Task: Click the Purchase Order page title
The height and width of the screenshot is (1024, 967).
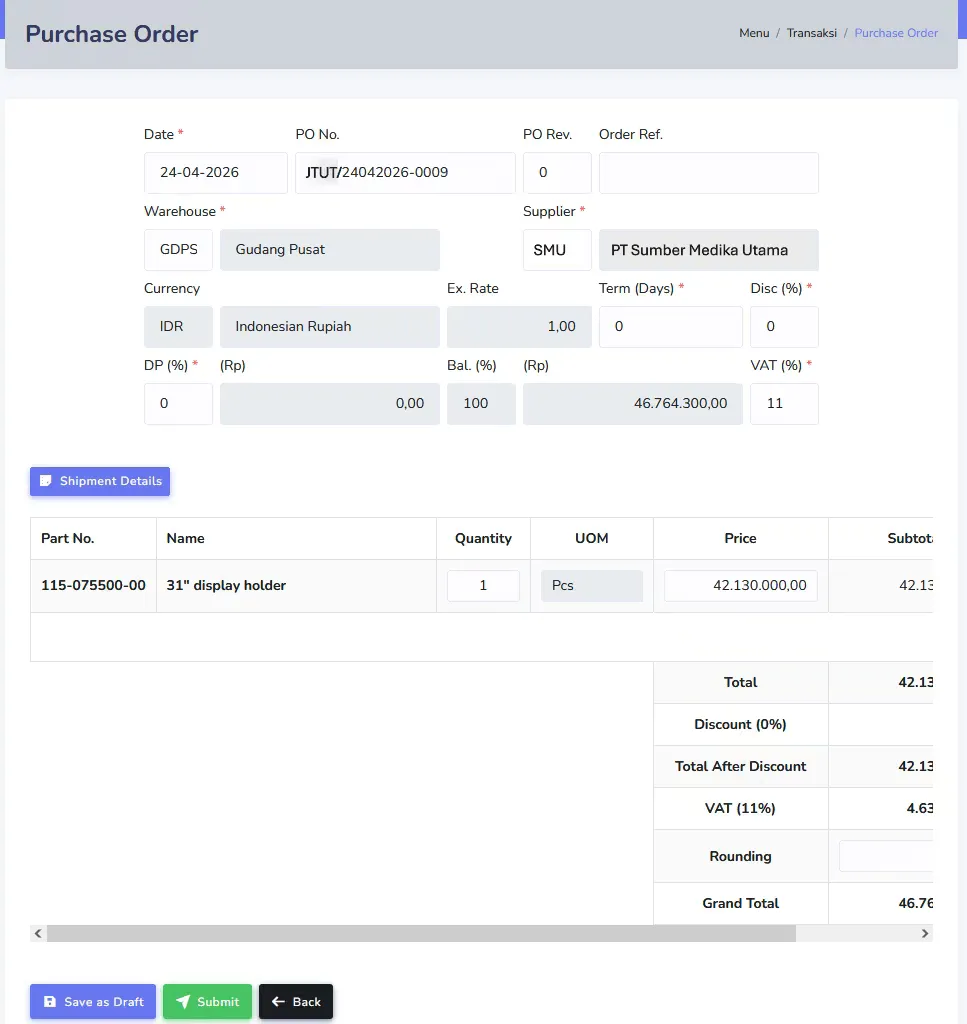Action: [x=112, y=34]
